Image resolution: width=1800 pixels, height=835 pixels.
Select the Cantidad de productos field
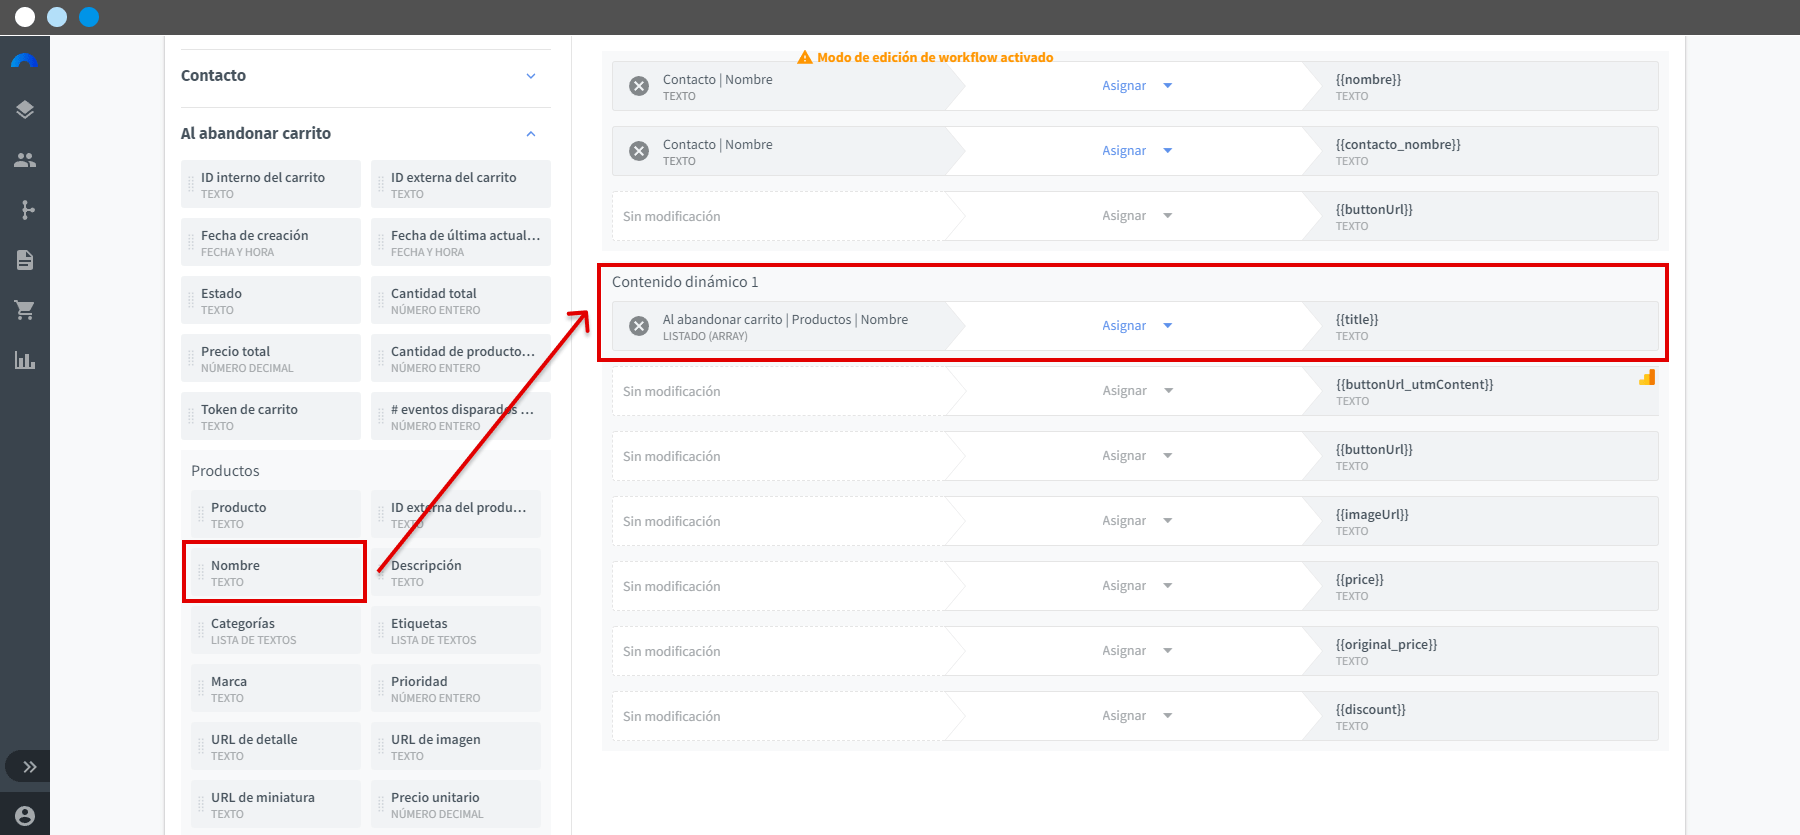tap(461, 358)
